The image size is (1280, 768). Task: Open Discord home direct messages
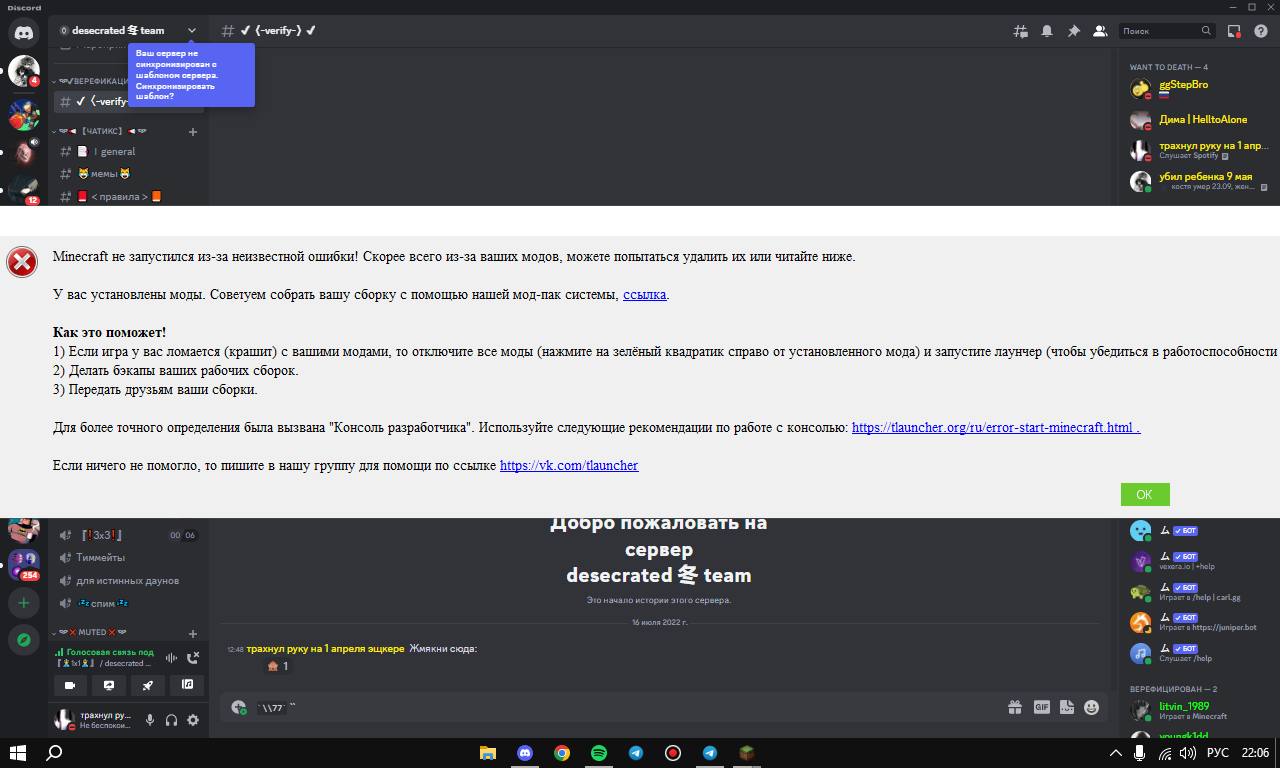23,32
